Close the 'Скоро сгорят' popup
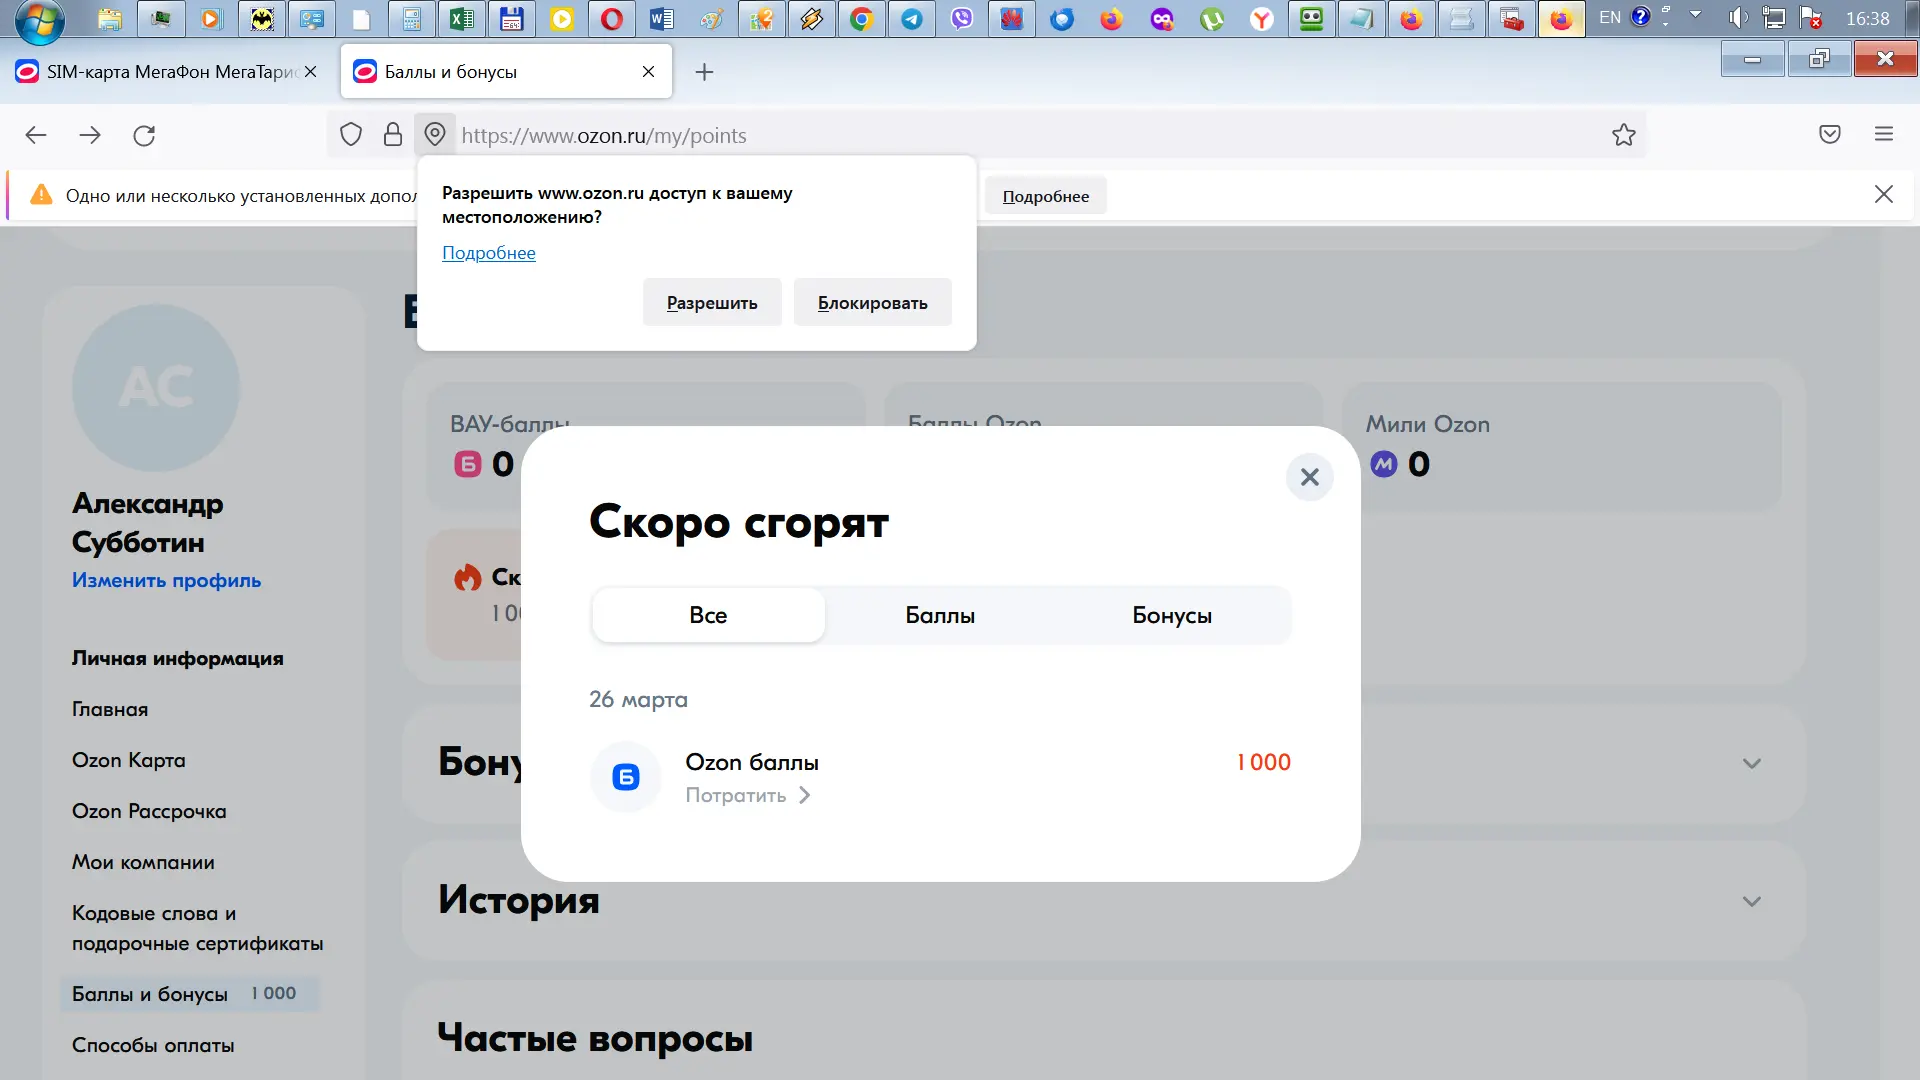1920x1080 pixels. pos(1309,477)
